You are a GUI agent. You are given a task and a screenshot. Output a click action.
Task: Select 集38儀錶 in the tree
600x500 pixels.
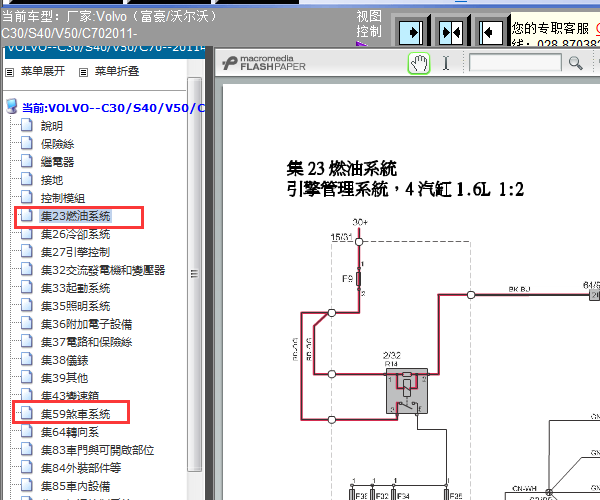tap(64, 360)
